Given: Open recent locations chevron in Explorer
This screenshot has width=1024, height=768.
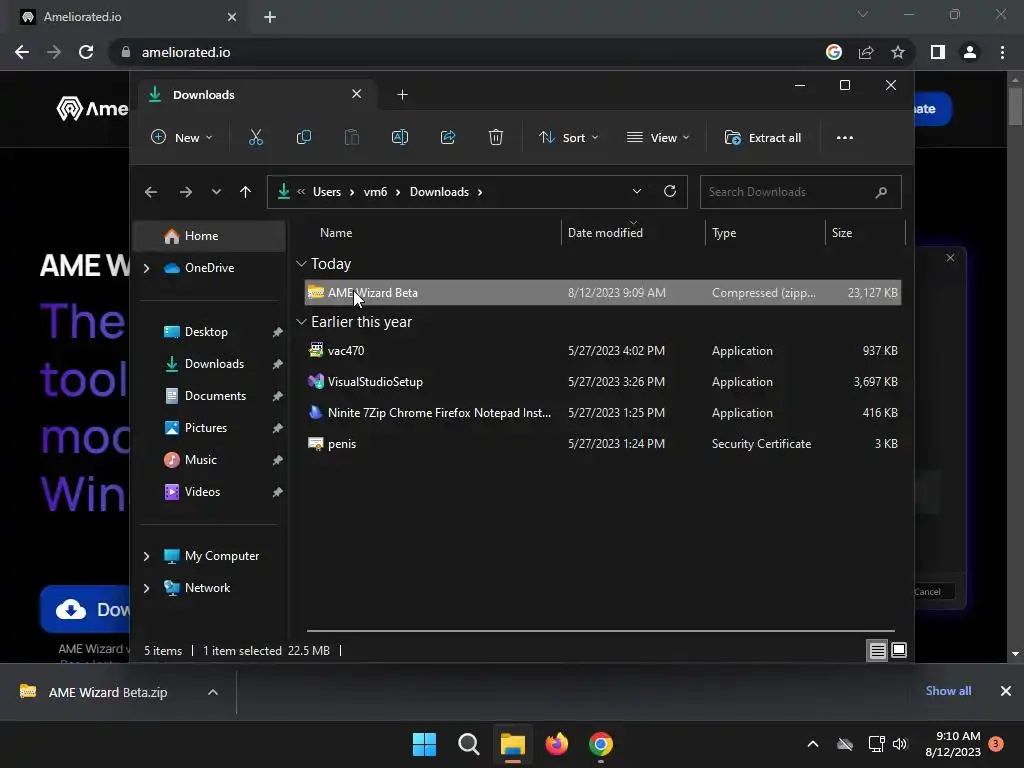Looking at the screenshot, I should tap(216, 192).
